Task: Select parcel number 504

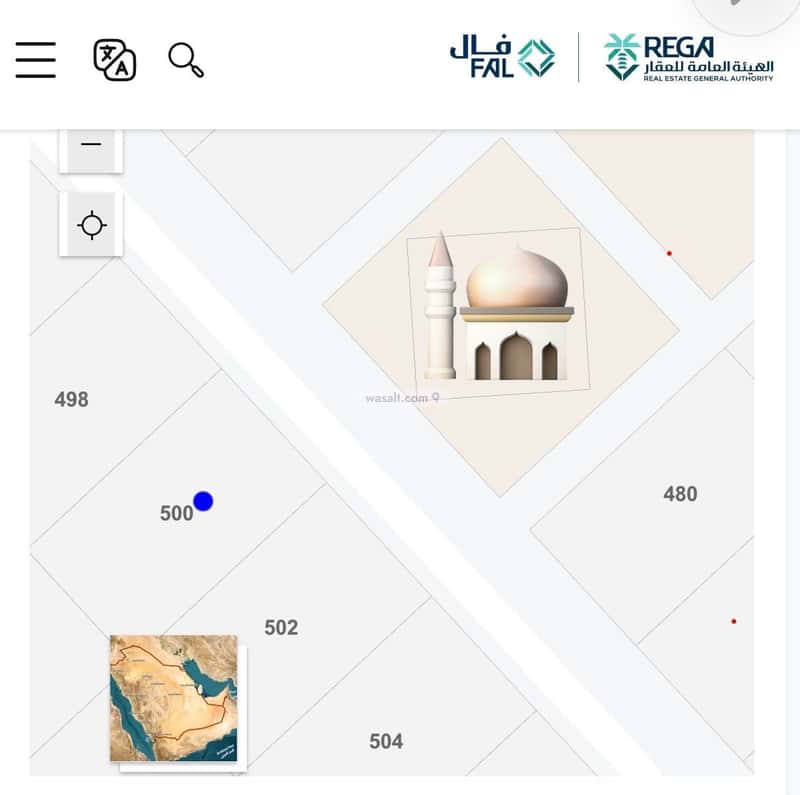Action: coord(386,741)
